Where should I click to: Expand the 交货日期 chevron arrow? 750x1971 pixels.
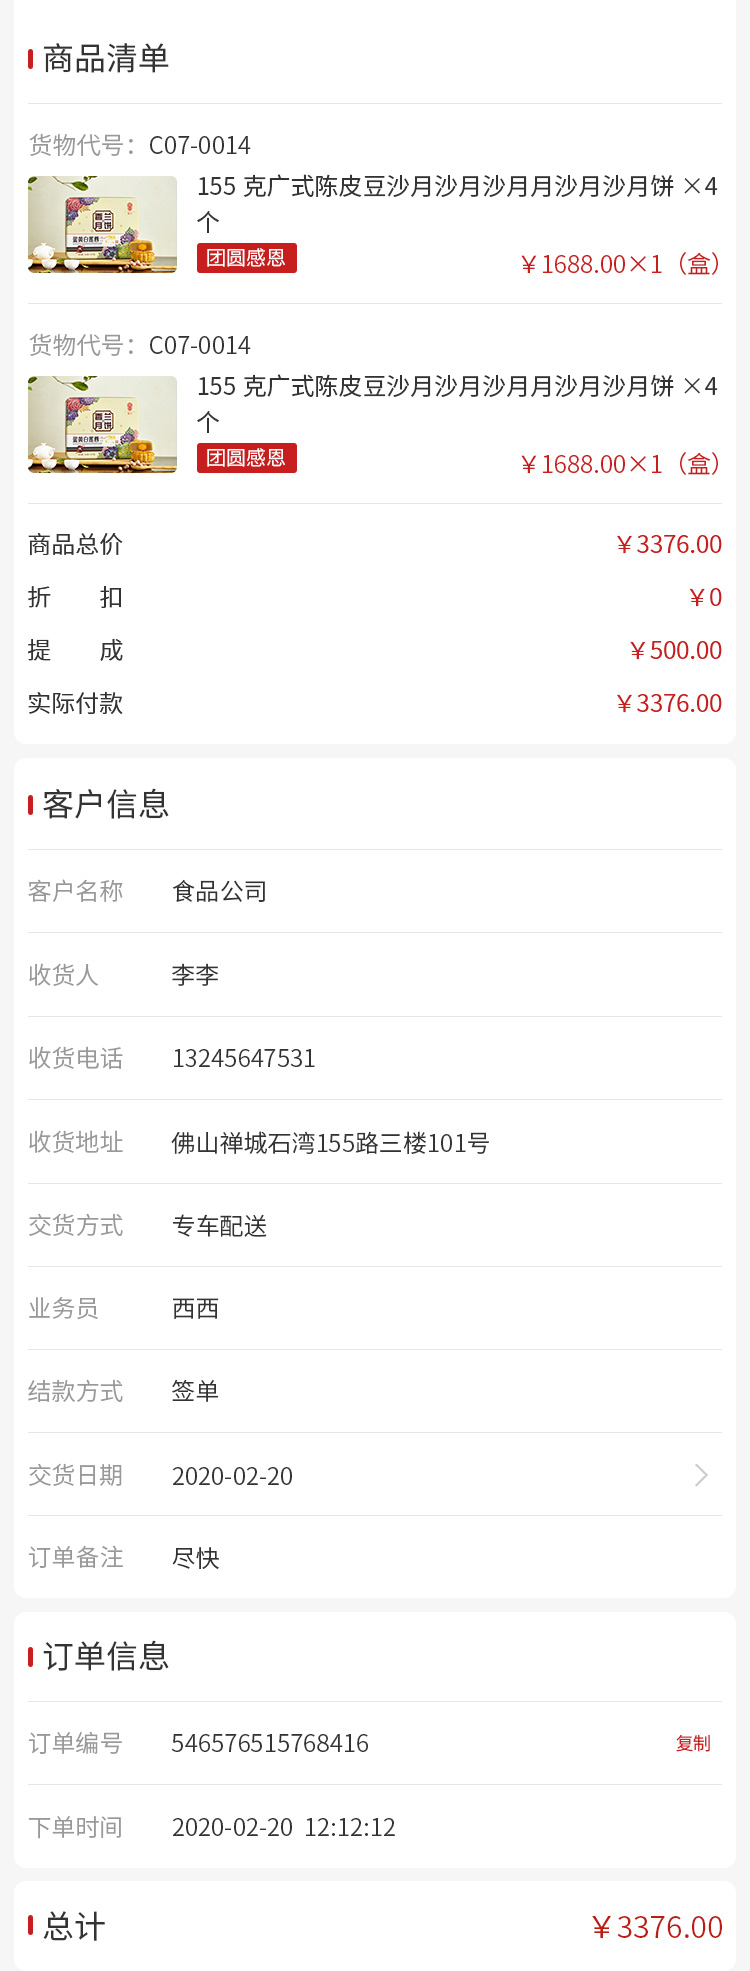pos(702,1475)
